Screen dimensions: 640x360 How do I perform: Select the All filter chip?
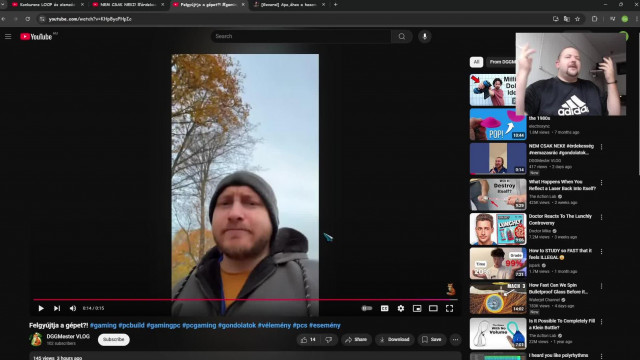(476, 62)
